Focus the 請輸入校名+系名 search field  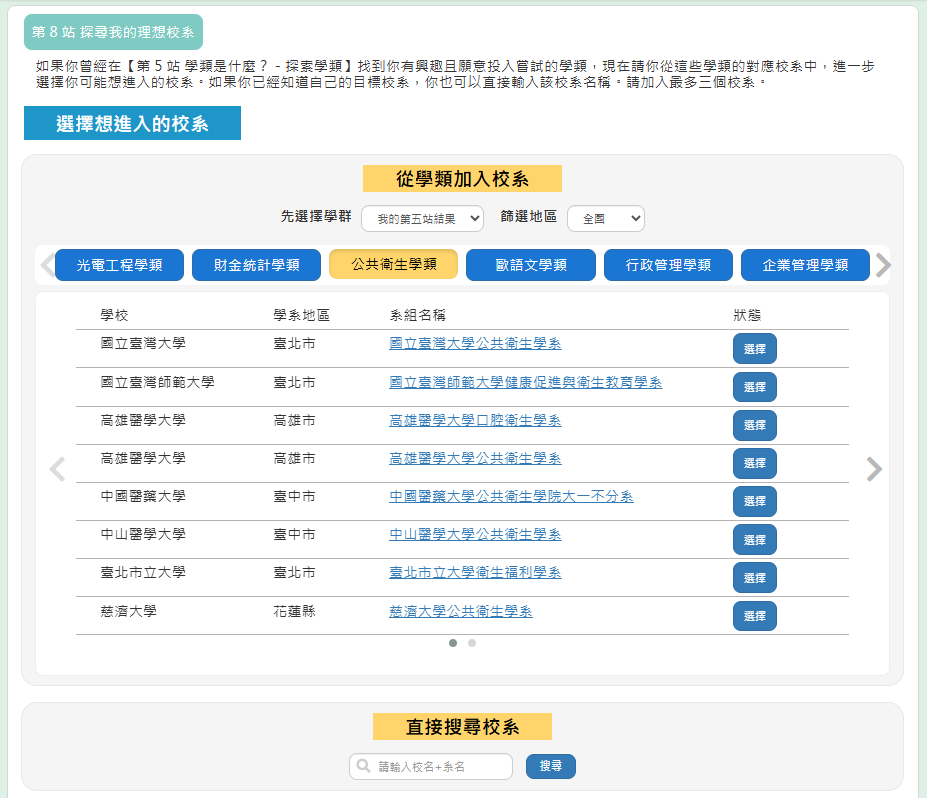(440, 766)
